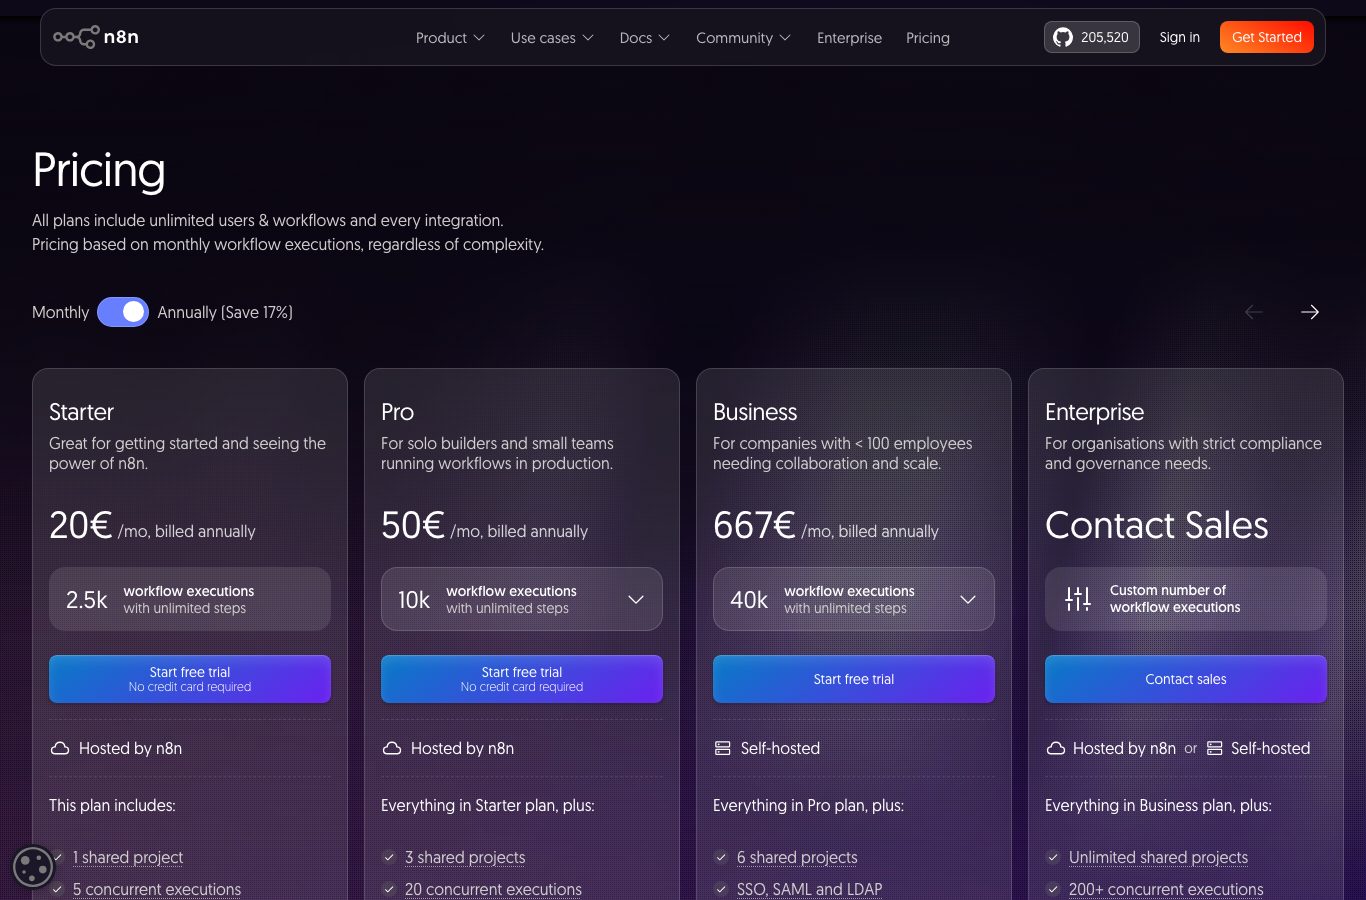Click the 20 concurrent executions feature

pyautogui.click(x=493, y=889)
